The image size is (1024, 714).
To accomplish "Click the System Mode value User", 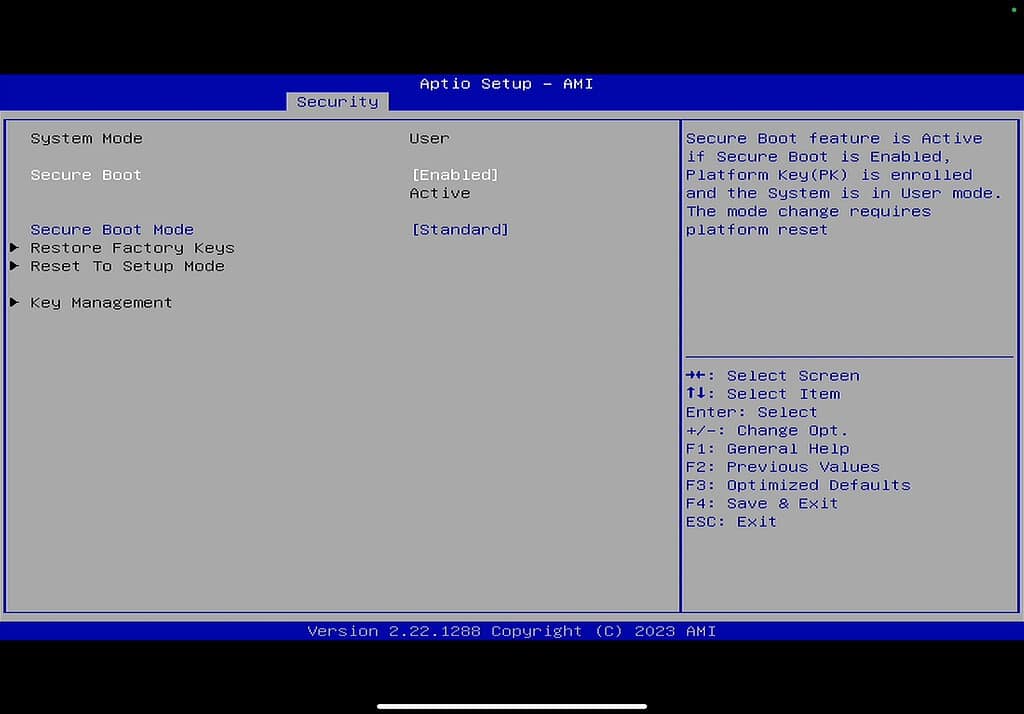I will (x=429, y=138).
